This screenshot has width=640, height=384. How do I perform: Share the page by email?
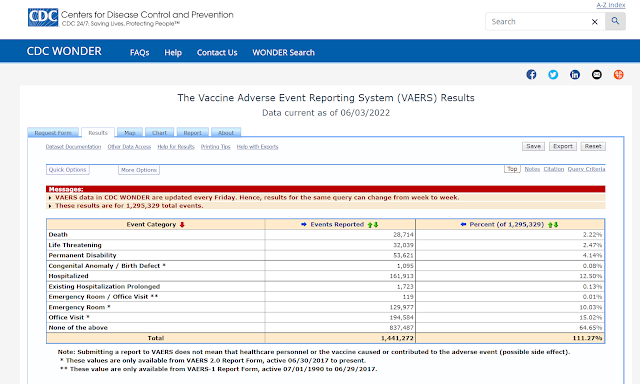(x=597, y=74)
